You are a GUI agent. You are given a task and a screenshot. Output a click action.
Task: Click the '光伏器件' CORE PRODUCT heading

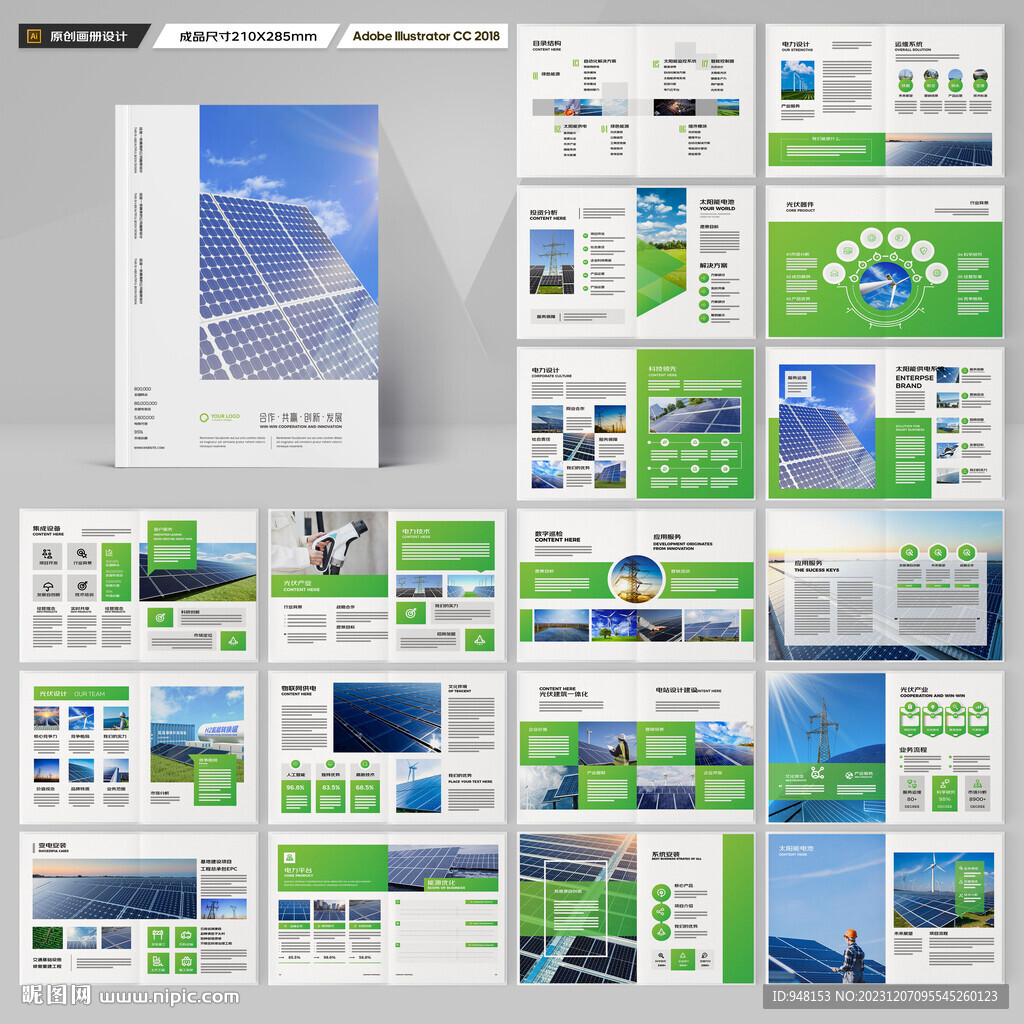point(800,206)
